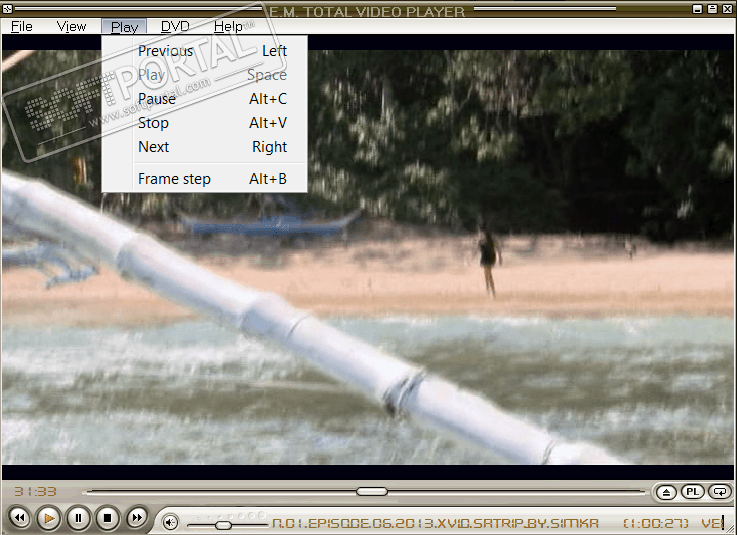Click the eject/open file icon
737x535 pixels.
(666, 492)
